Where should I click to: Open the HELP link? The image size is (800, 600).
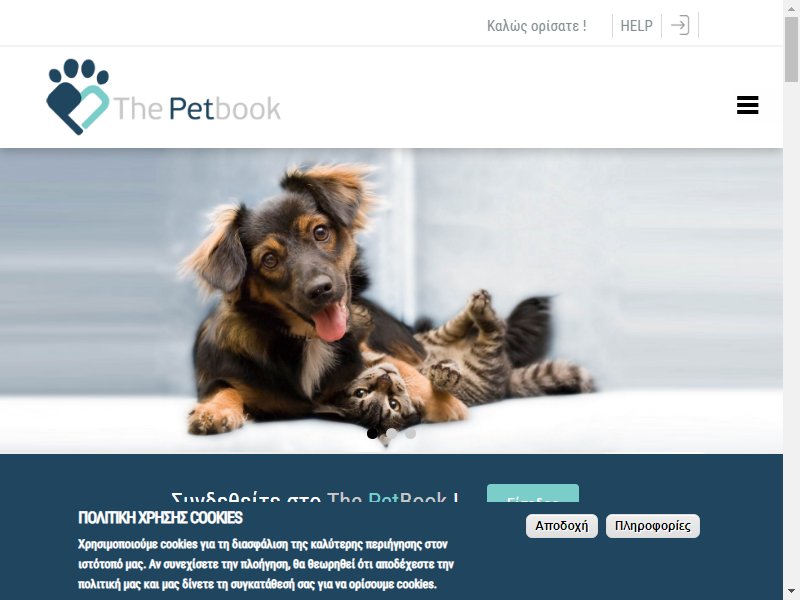tap(636, 26)
